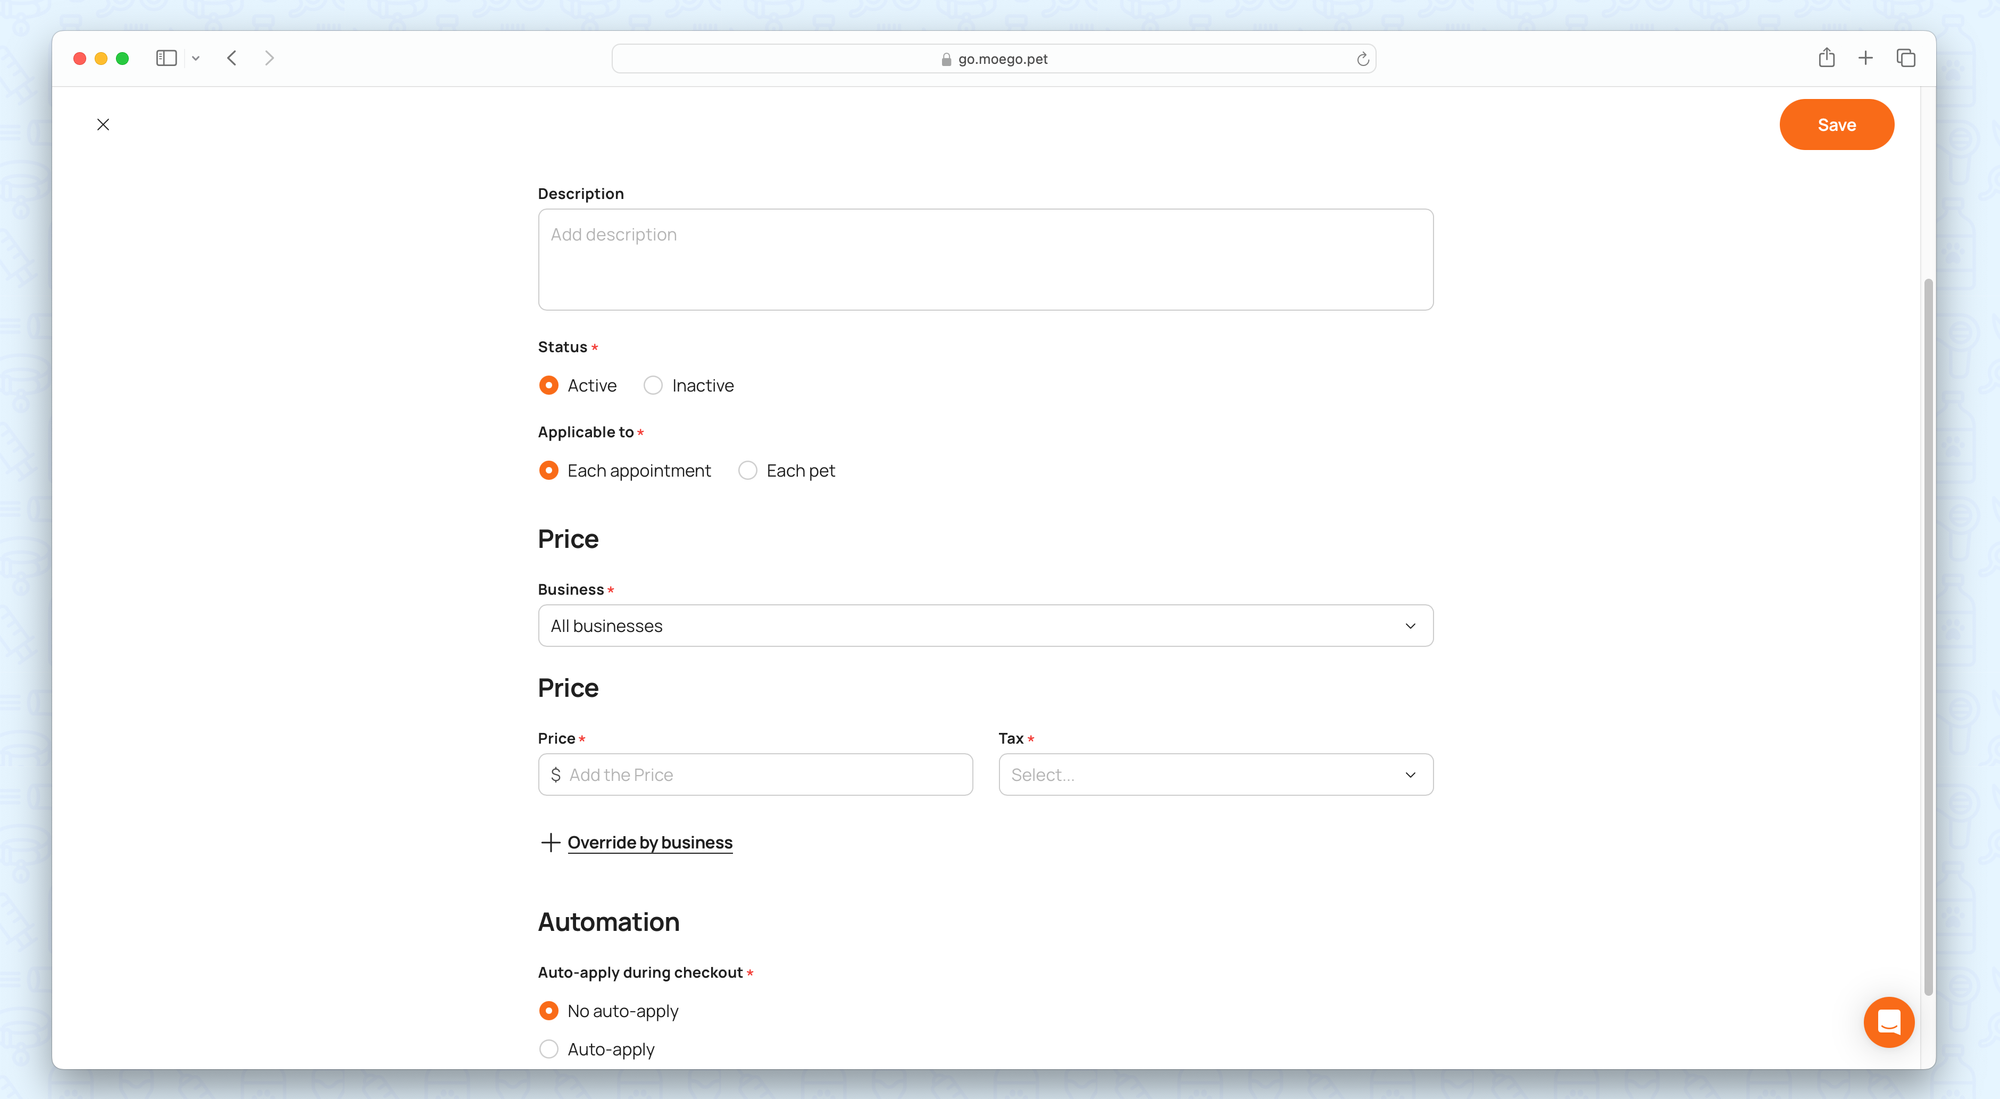
Task: Open the sidebar options chevron in the toolbar
Action: (x=196, y=58)
